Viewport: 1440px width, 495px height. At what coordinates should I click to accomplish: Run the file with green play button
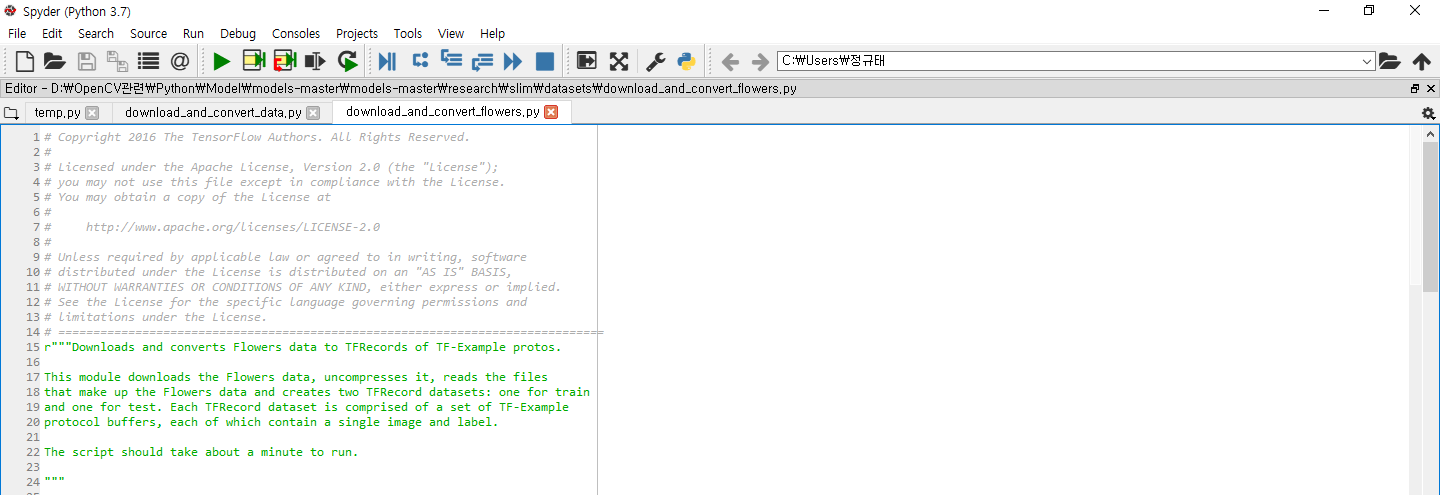221,61
